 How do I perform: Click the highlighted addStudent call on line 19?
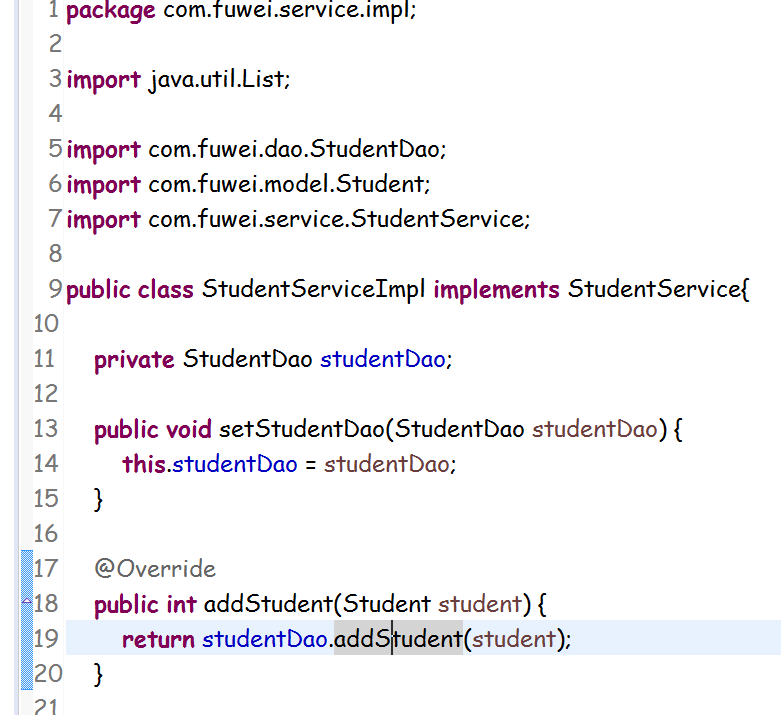pyautogui.click(x=398, y=639)
